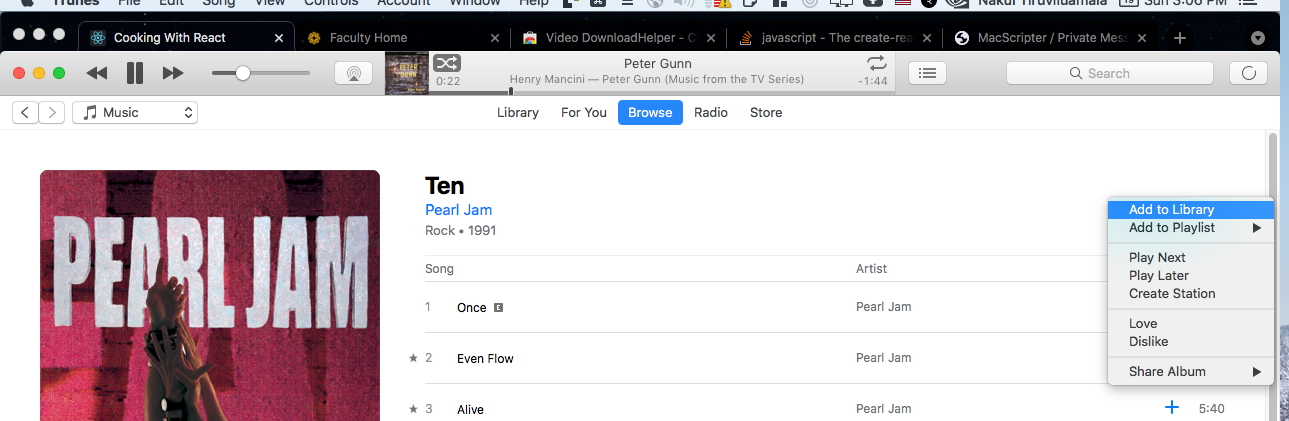Toggle shuffle in the now playing display

coord(446,62)
